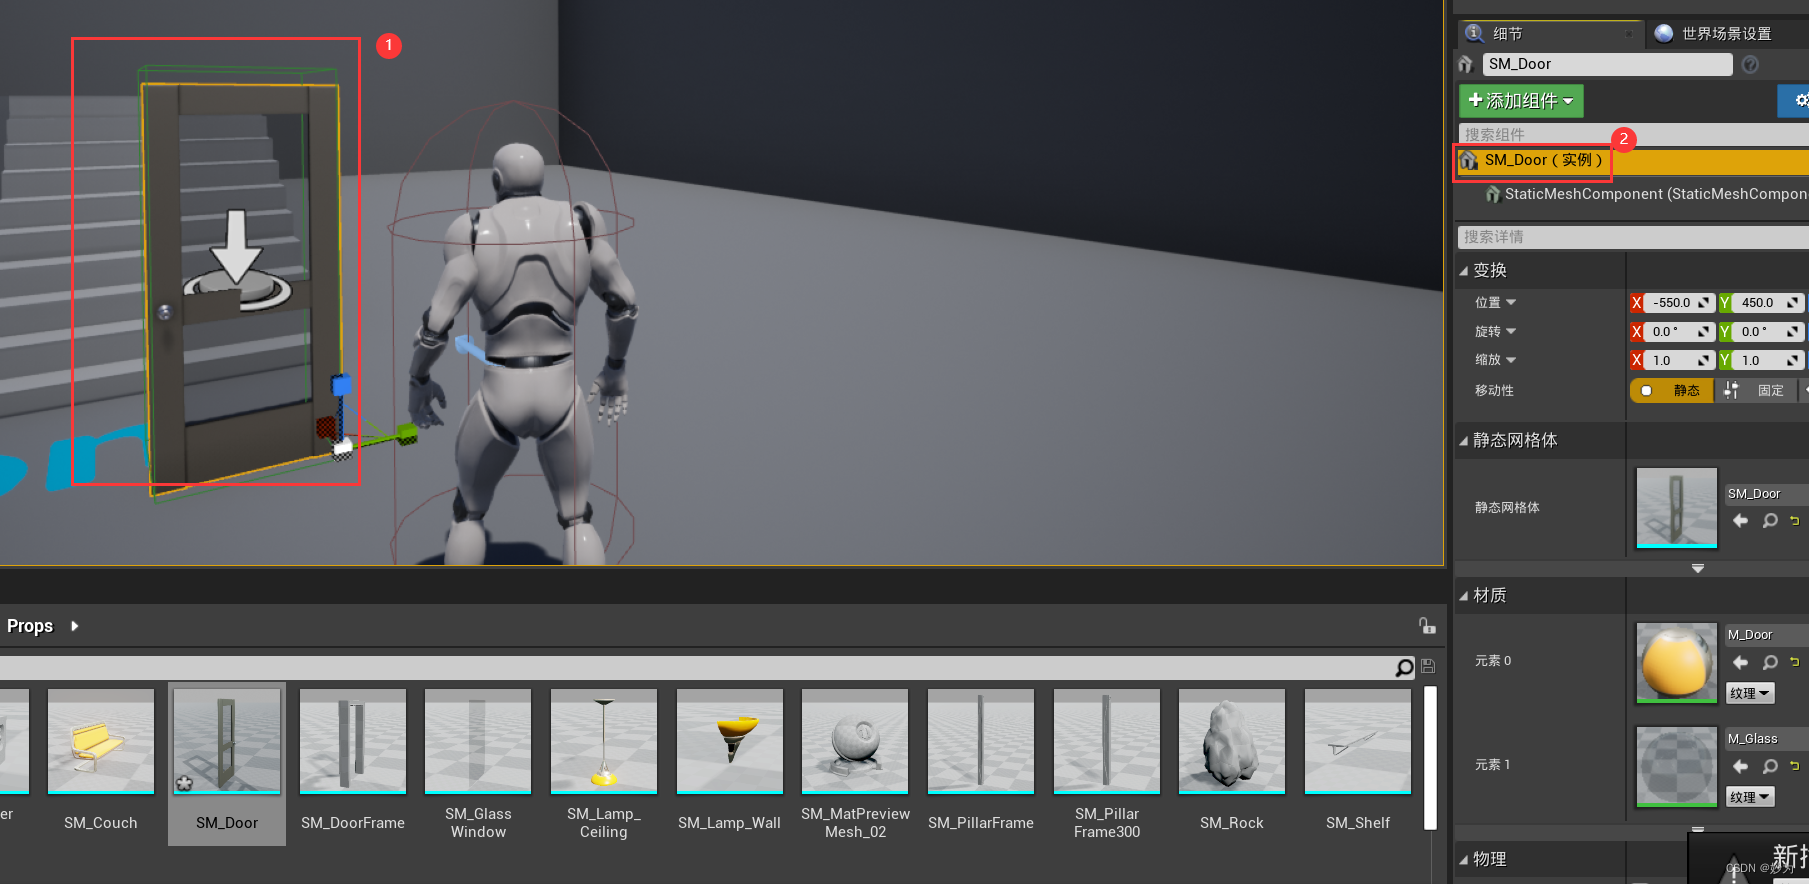Click the SM_Door actor name field
Viewport: 1809px width, 884px height.
click(1607, 64)
